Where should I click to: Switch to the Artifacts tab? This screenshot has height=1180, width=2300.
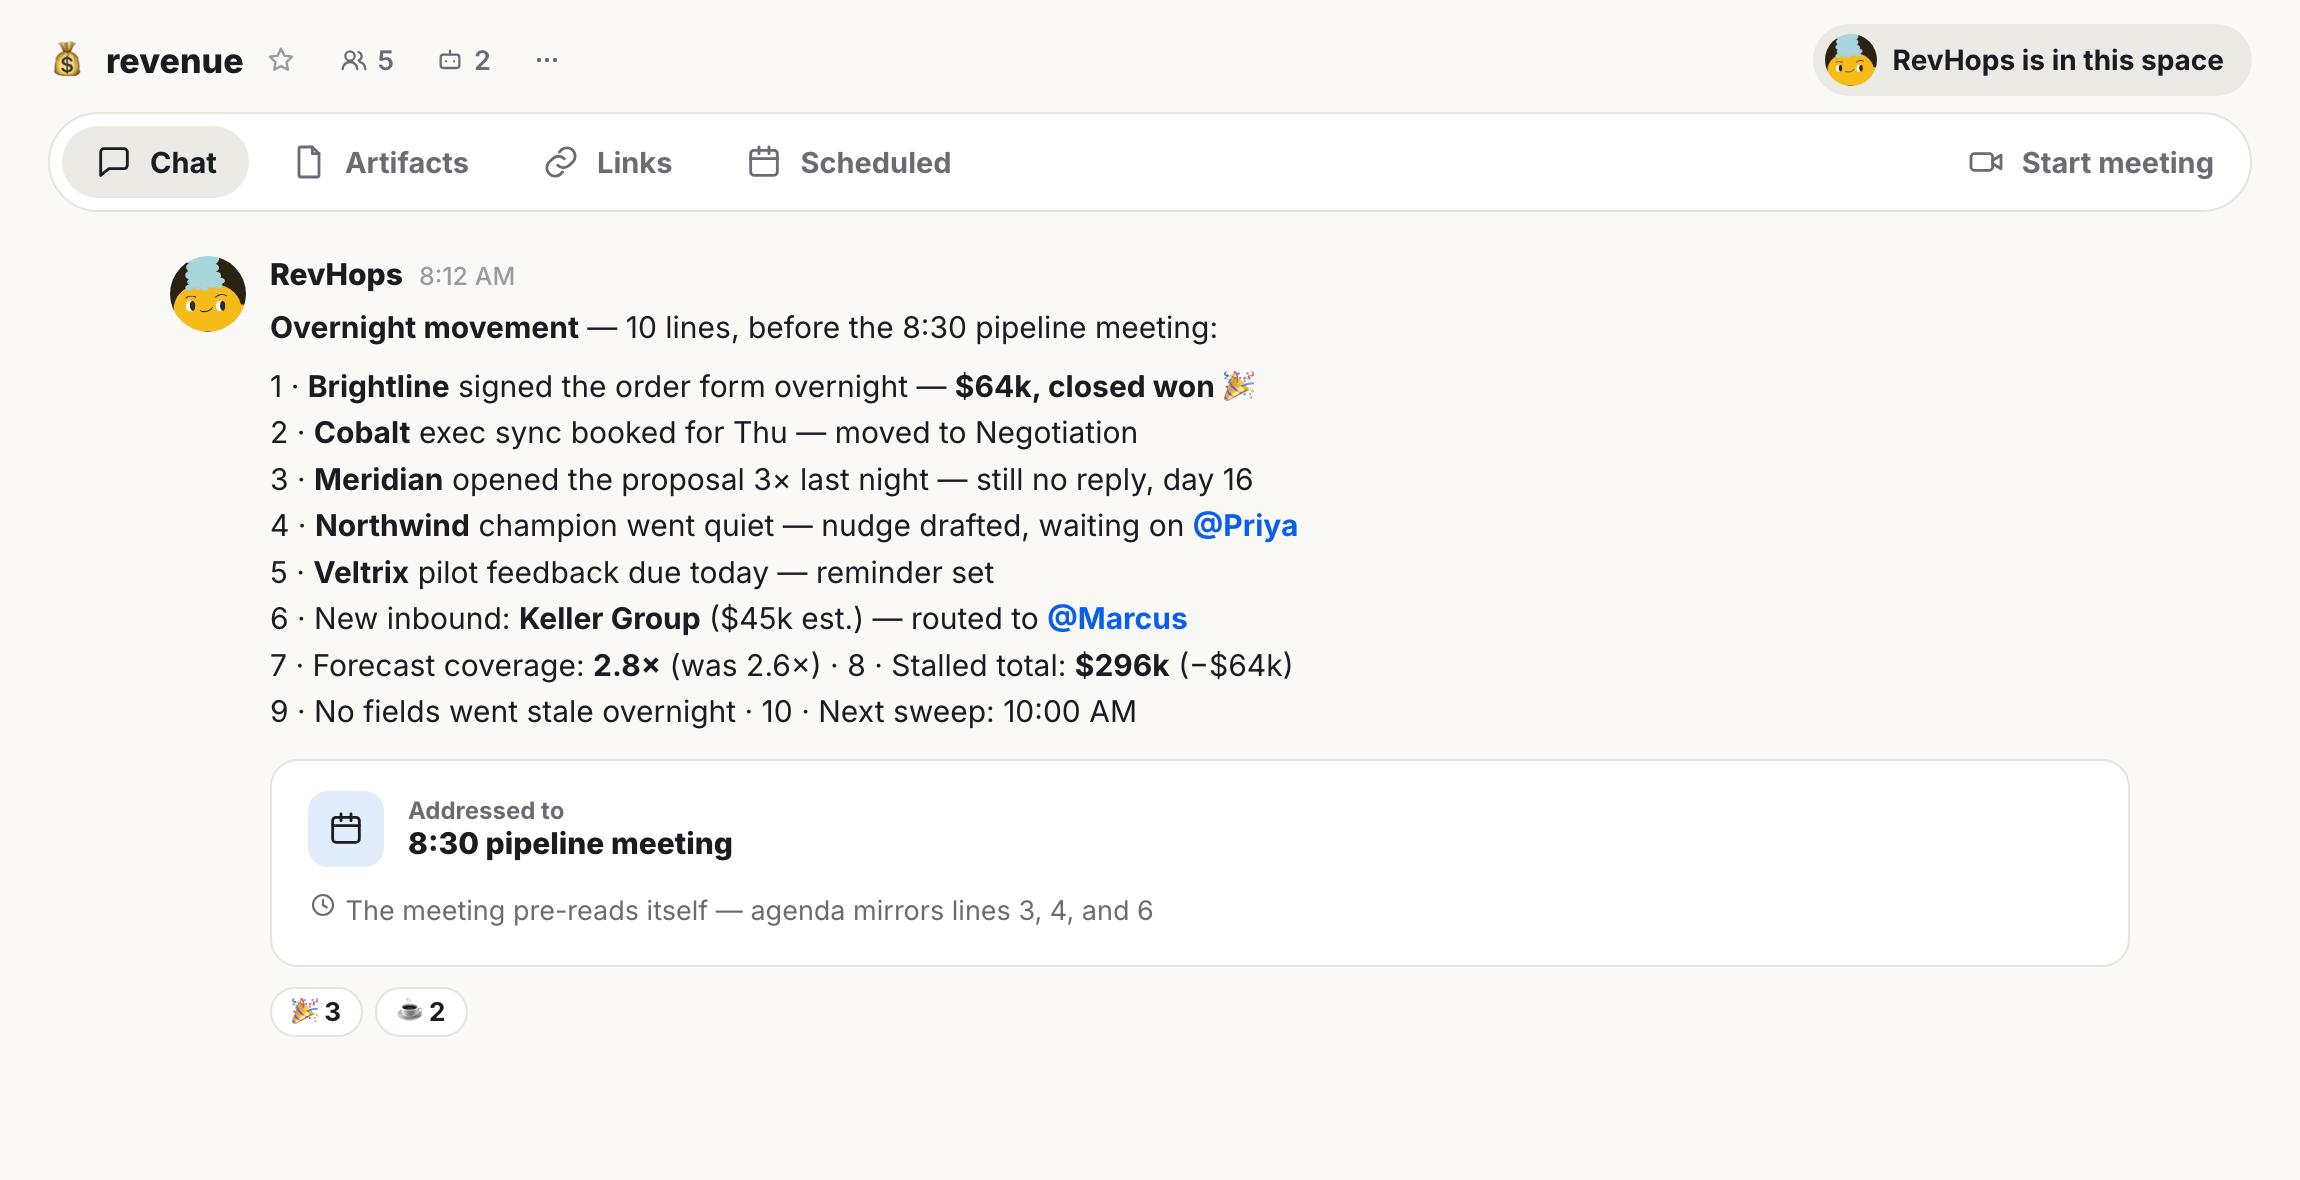tap(382, 162)
